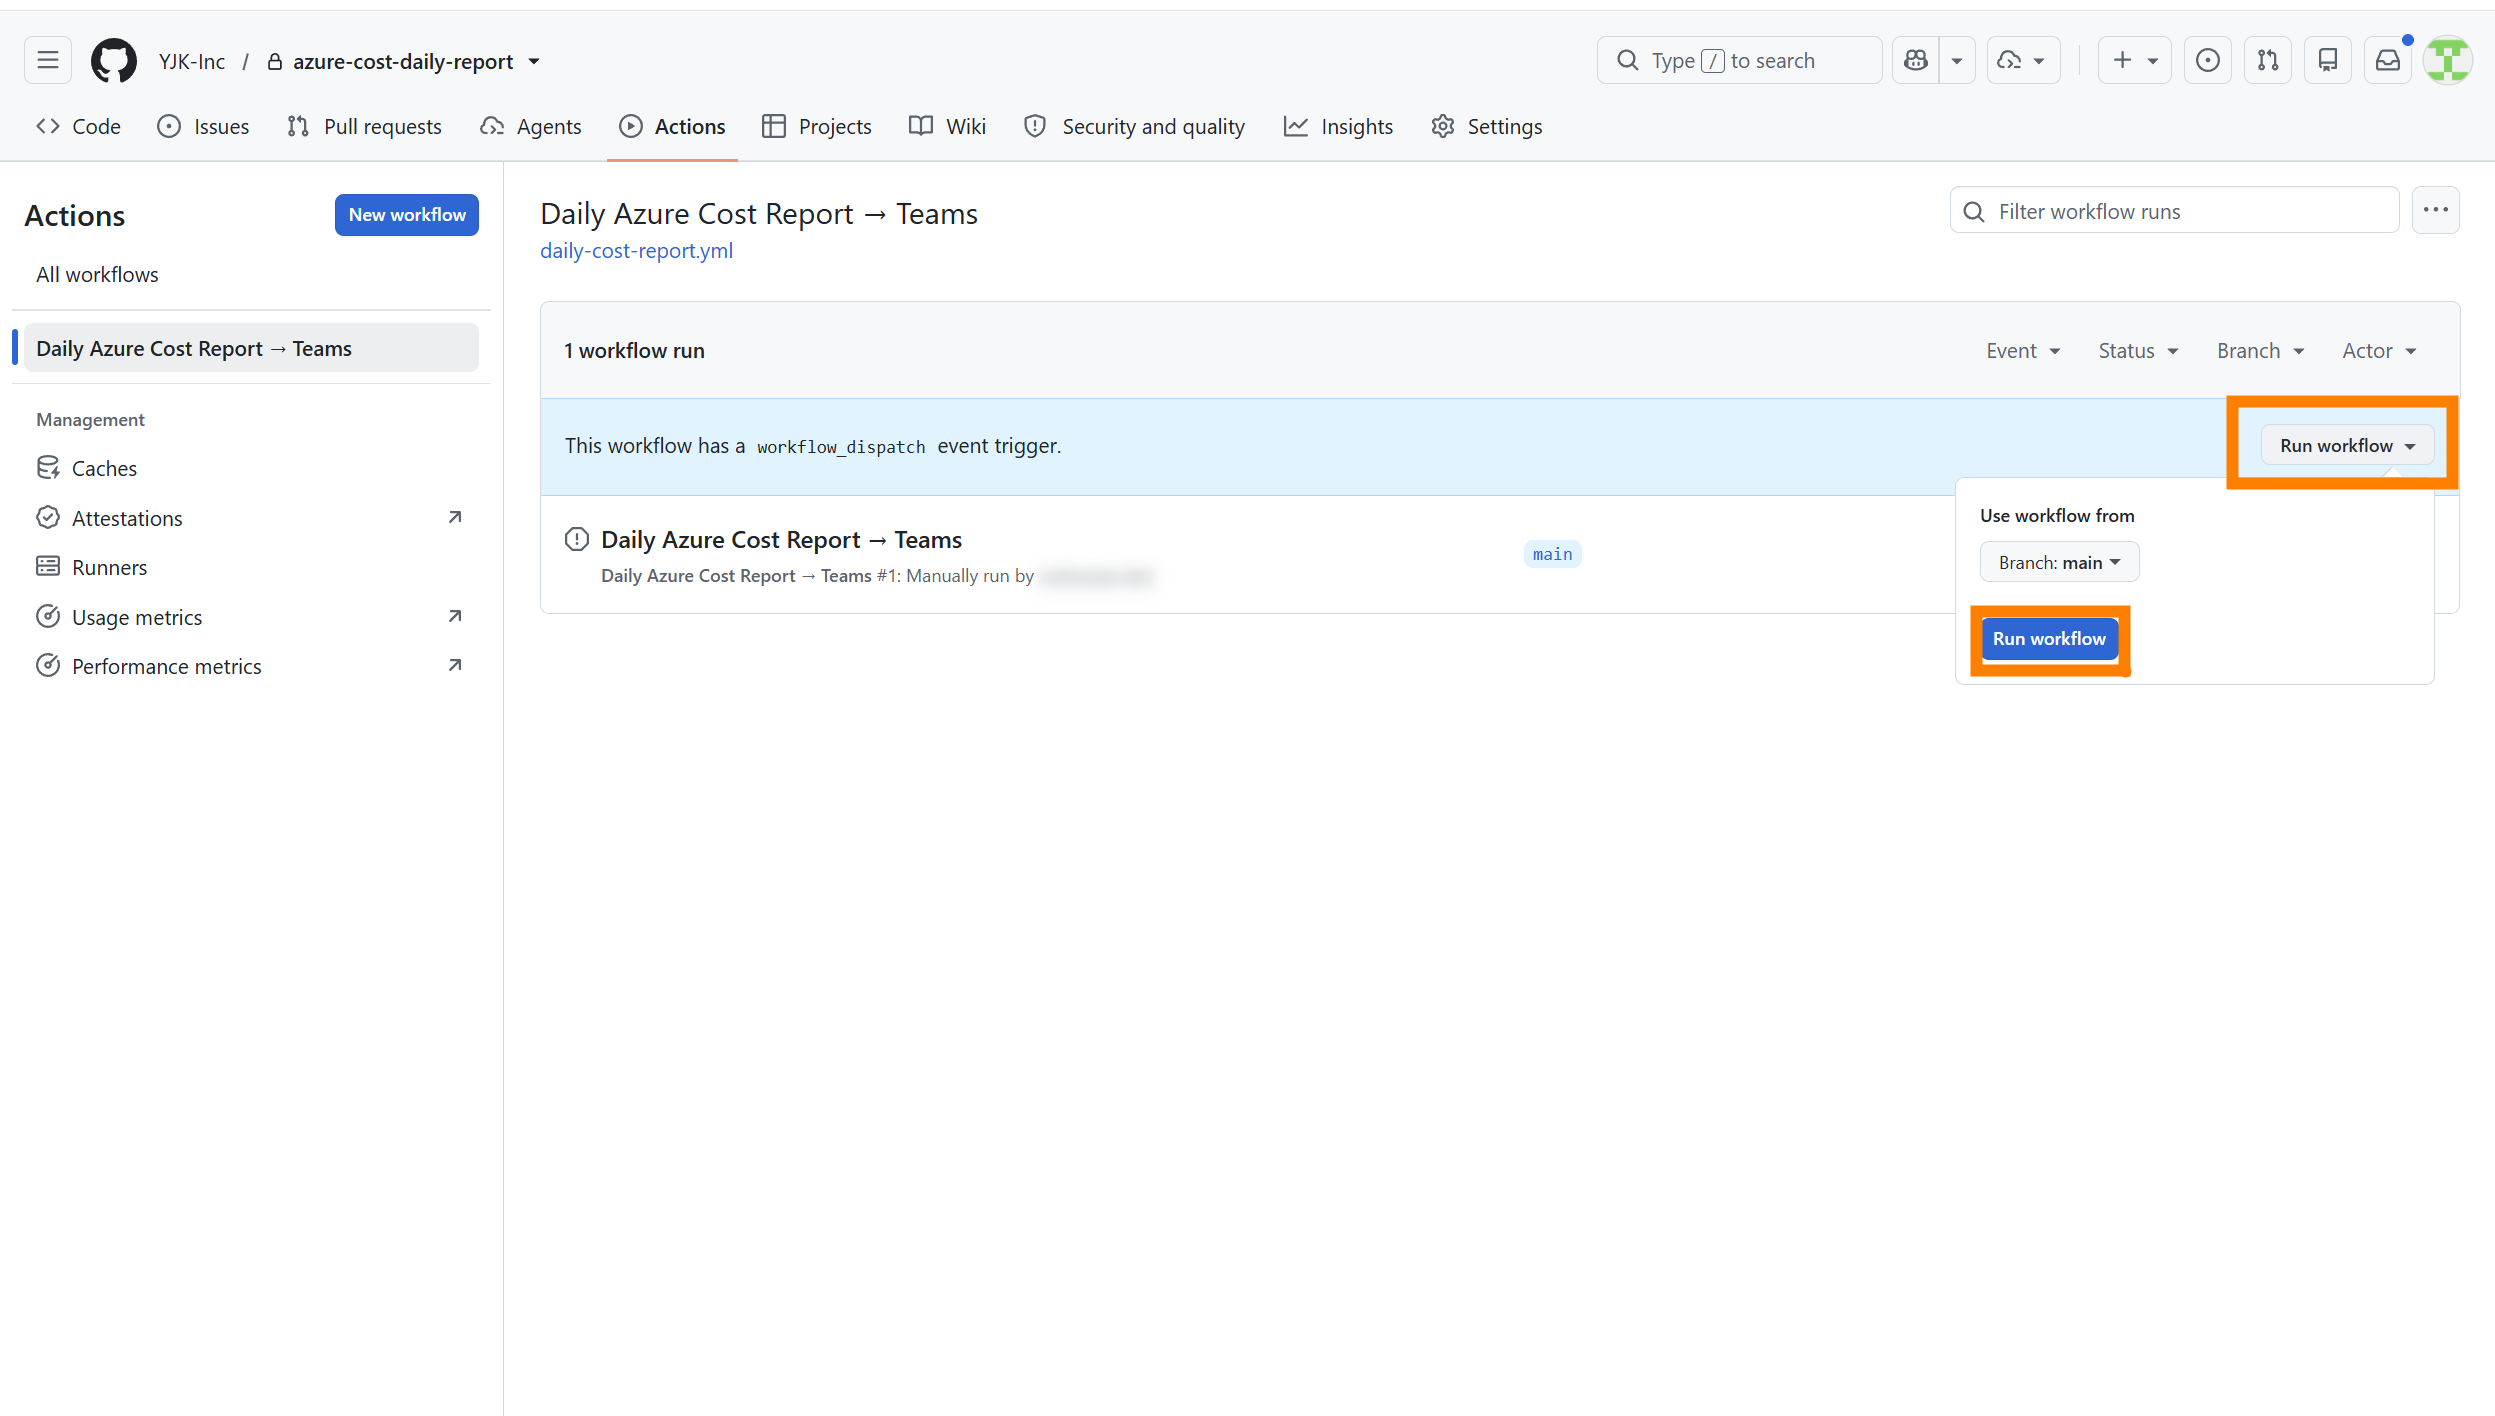This screenshot has width=2495, height=1416.
Task: Open the notifications inbox icon
Action: (2387, 61)
